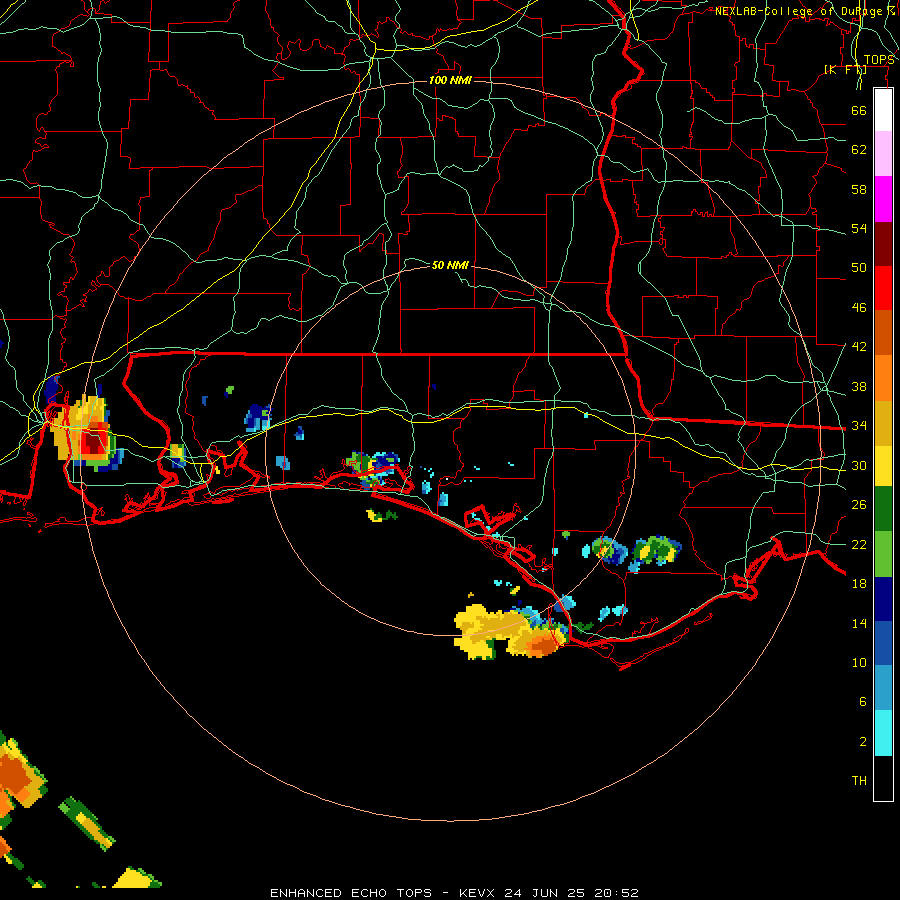Click the black TH swatch at legend bottom
Image resolution: width=900 pixels, height=900 pixels.
click(883, 778)
